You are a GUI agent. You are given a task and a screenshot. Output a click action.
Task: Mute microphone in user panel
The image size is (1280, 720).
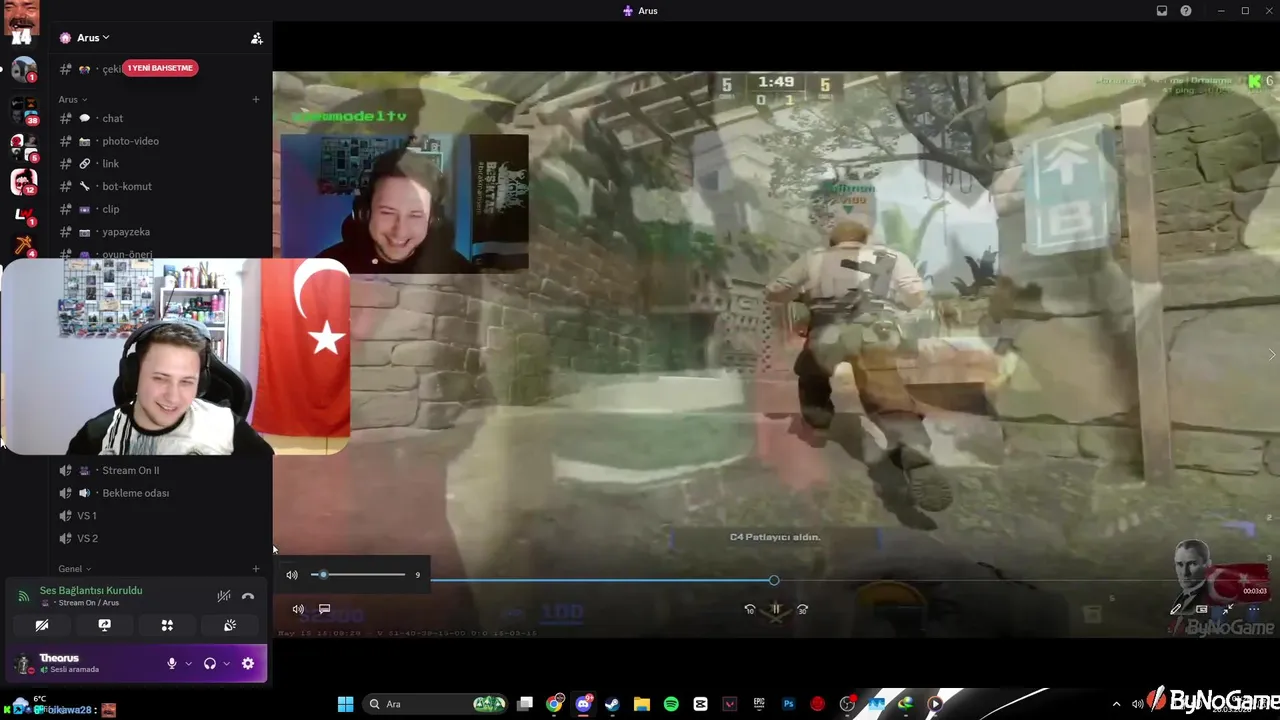[172, 663]
